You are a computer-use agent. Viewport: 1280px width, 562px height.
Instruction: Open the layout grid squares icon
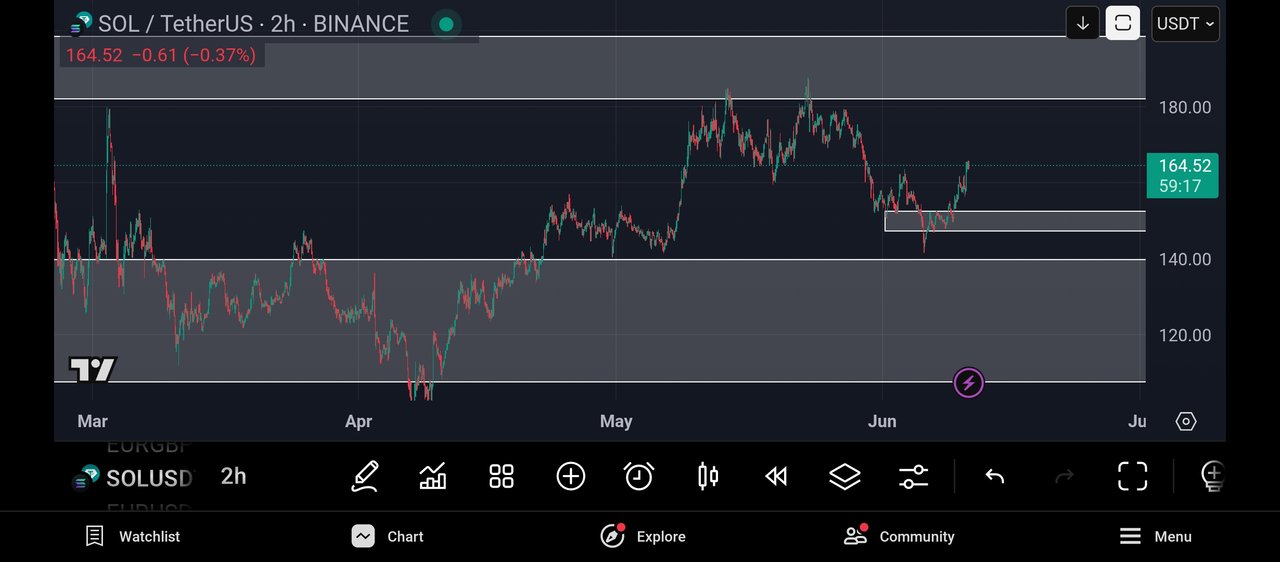[501, 476]
